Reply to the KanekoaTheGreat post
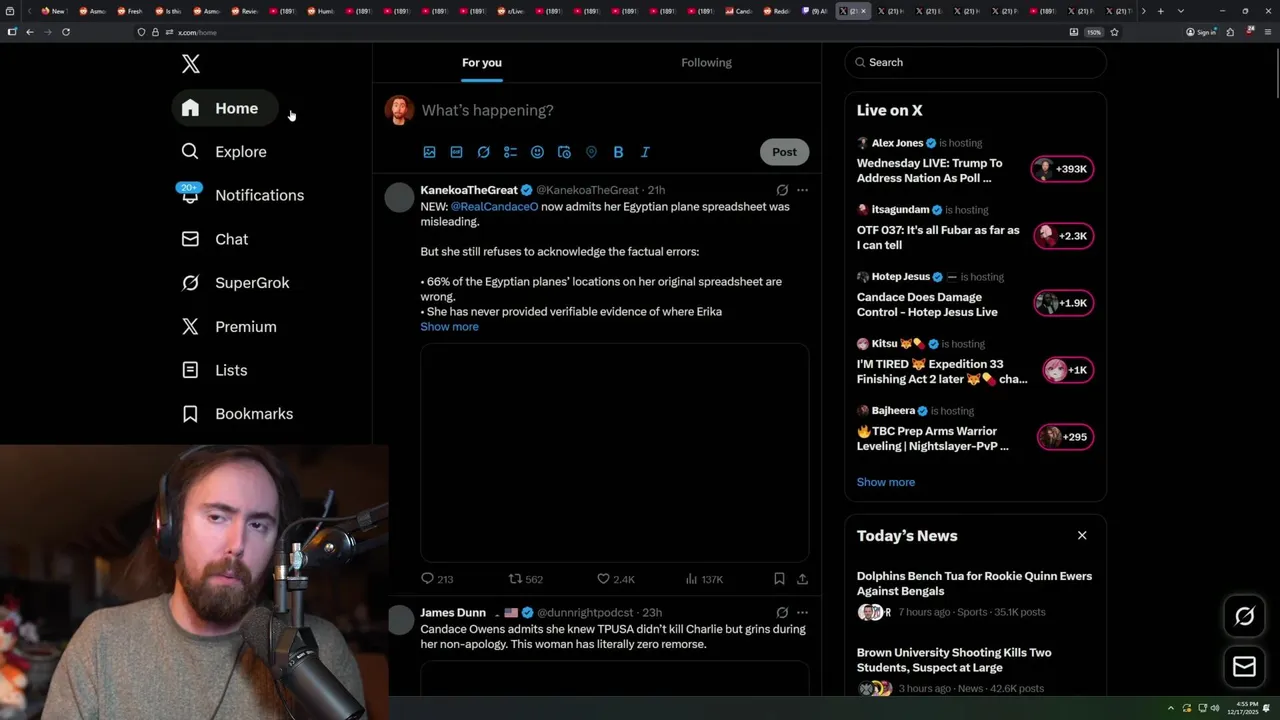 point(437,579)
